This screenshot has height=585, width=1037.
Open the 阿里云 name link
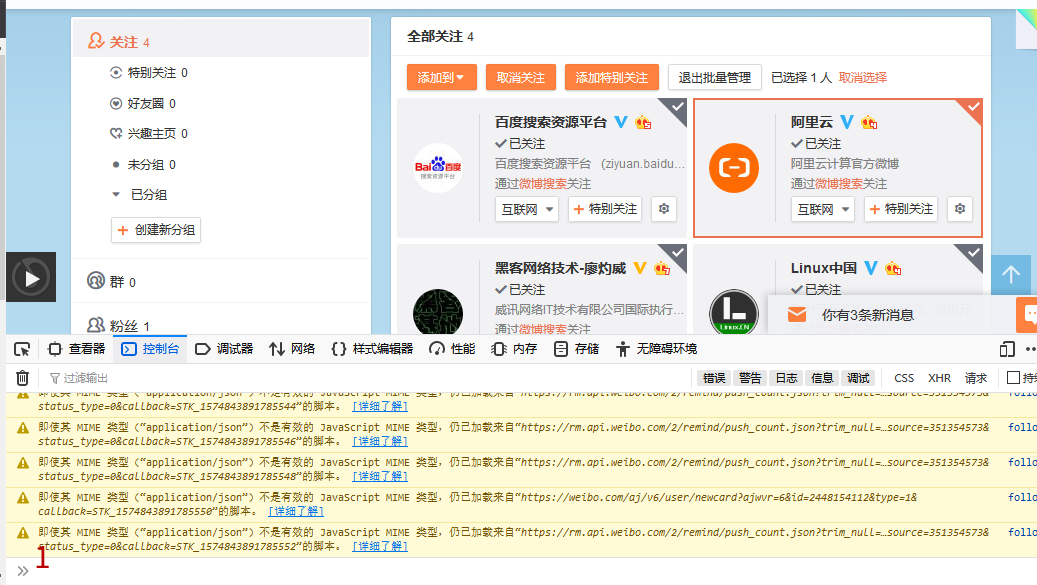(x=811, y=122)
